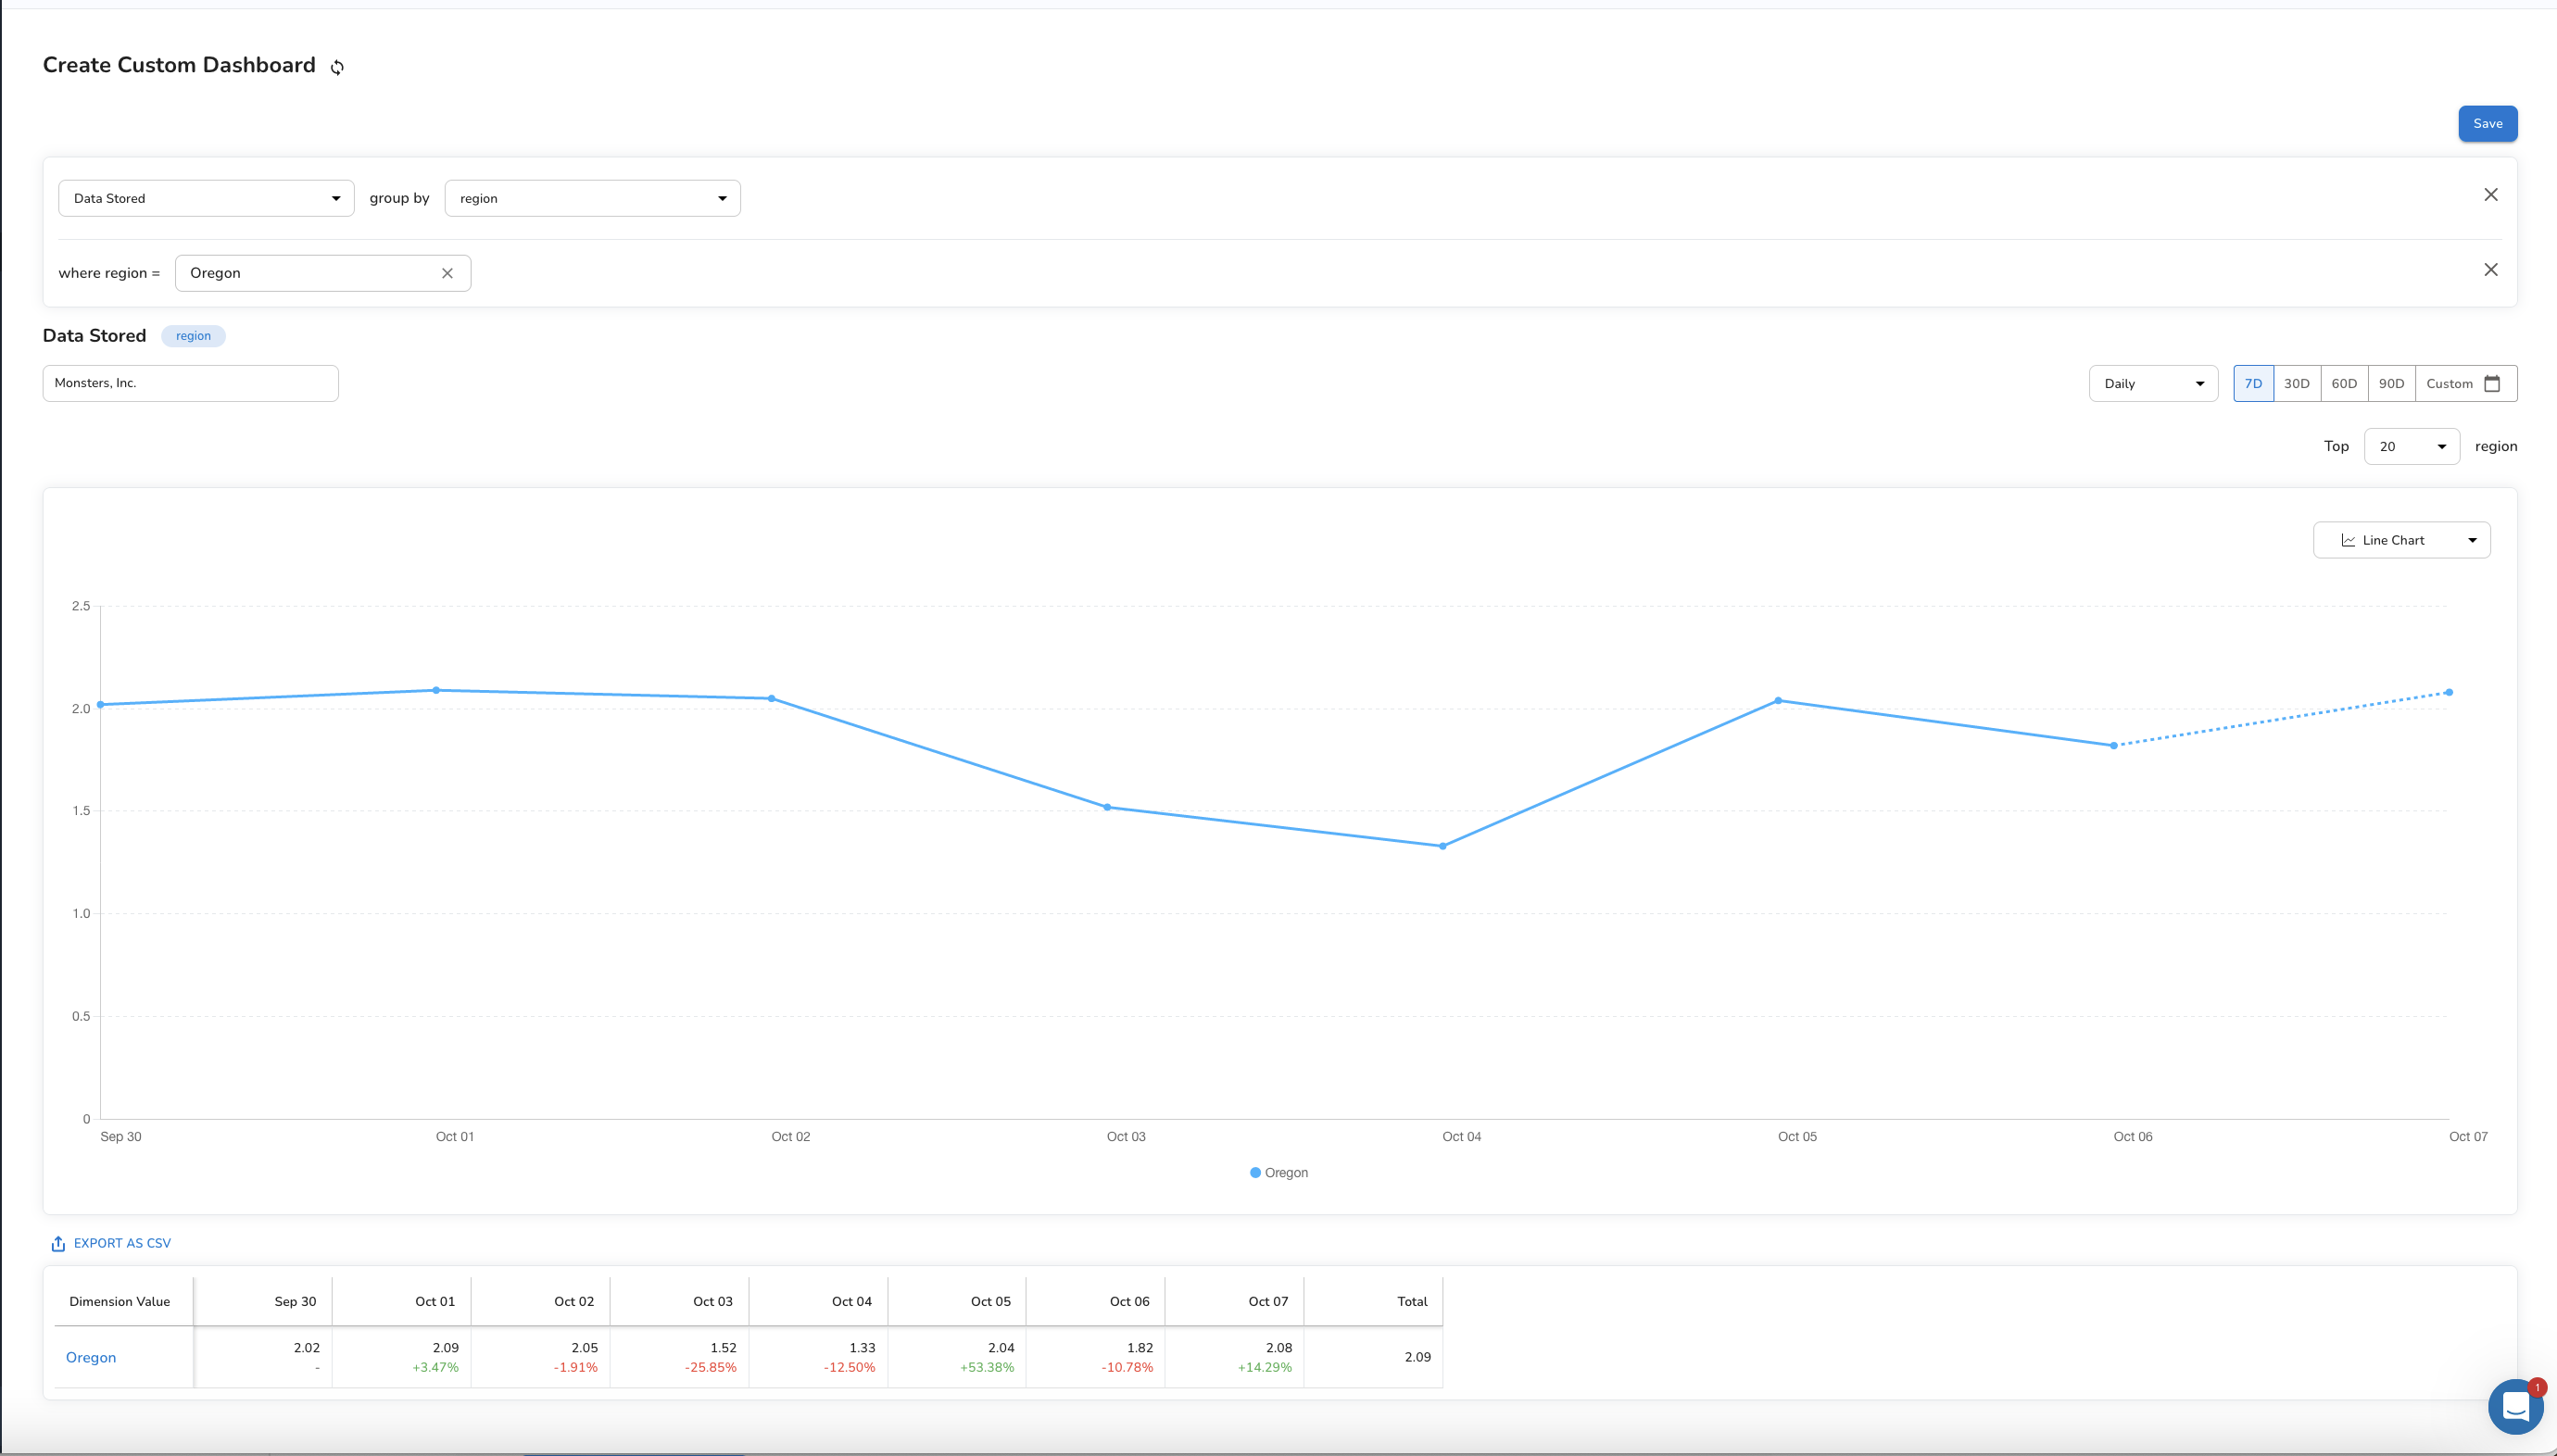
Task: Select the 60D range tab
Action: (2343, 384)
